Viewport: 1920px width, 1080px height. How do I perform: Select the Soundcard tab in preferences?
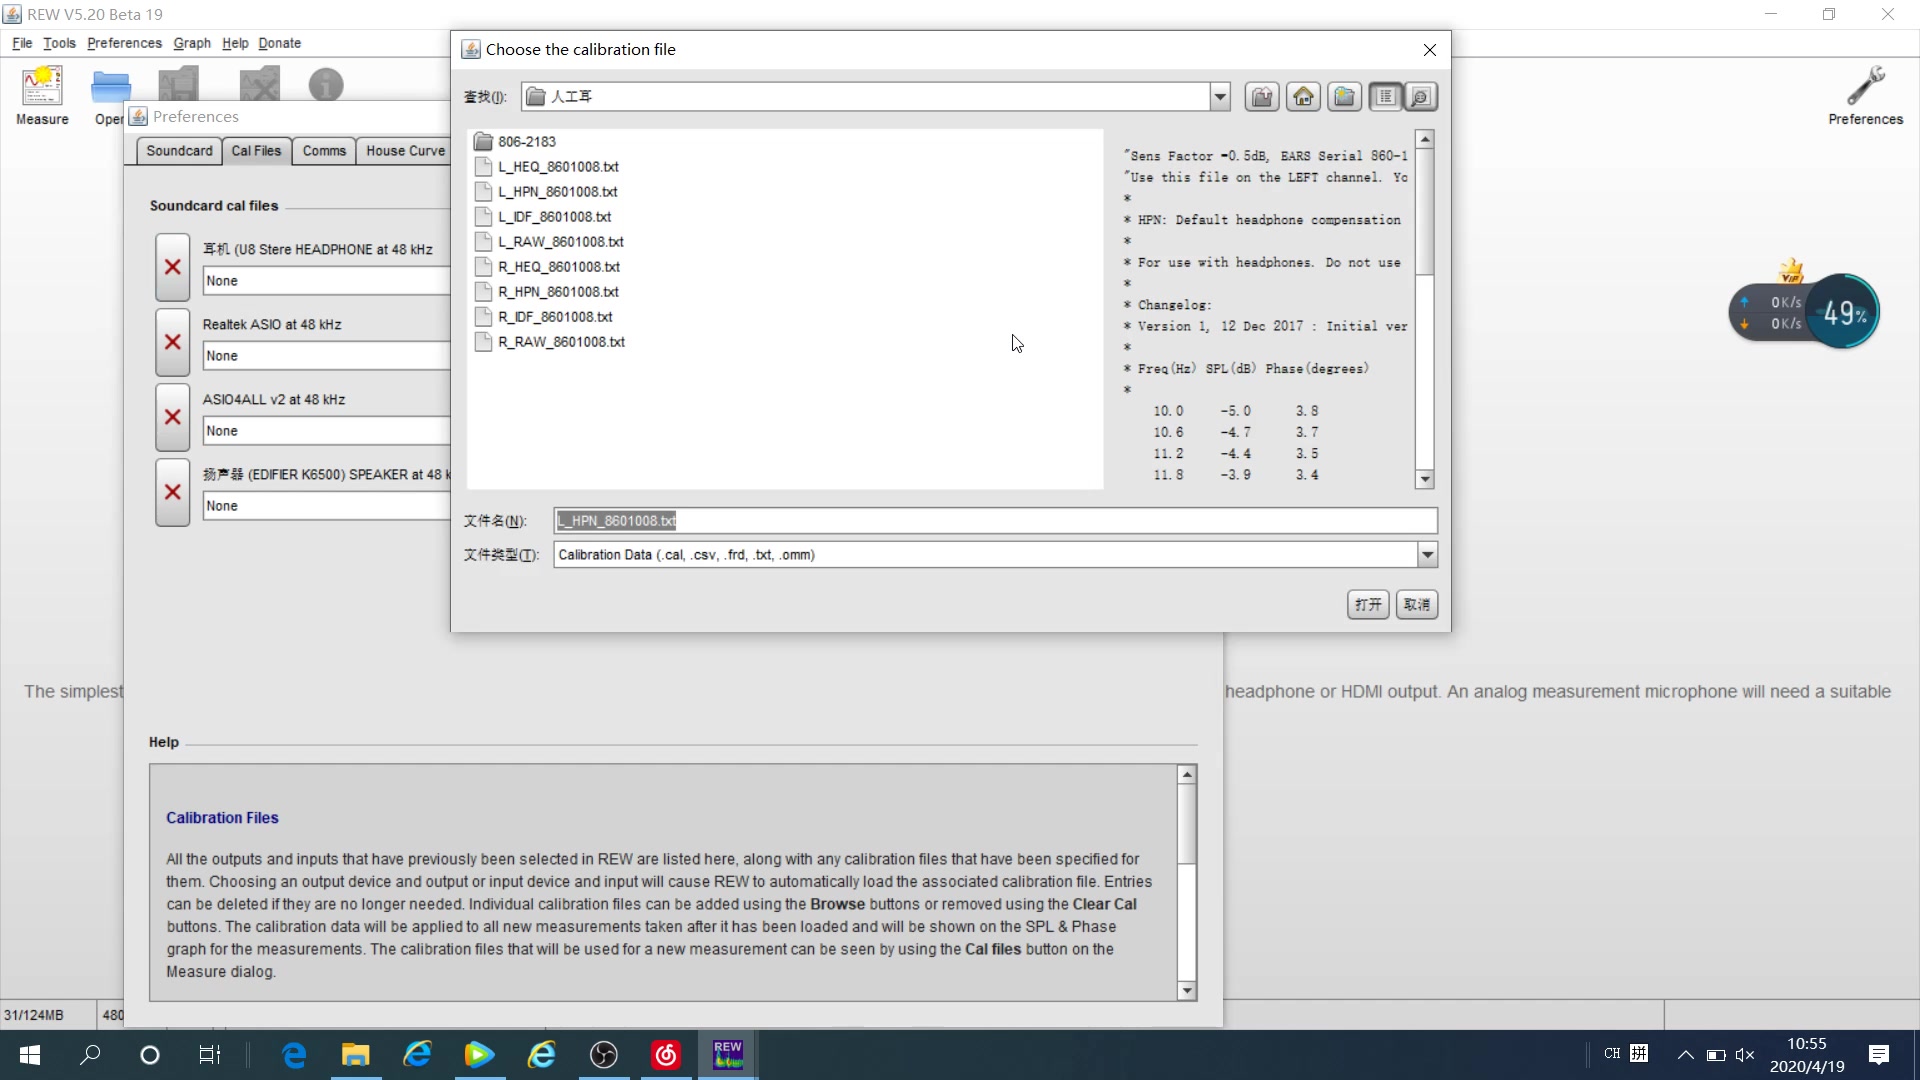178,150
